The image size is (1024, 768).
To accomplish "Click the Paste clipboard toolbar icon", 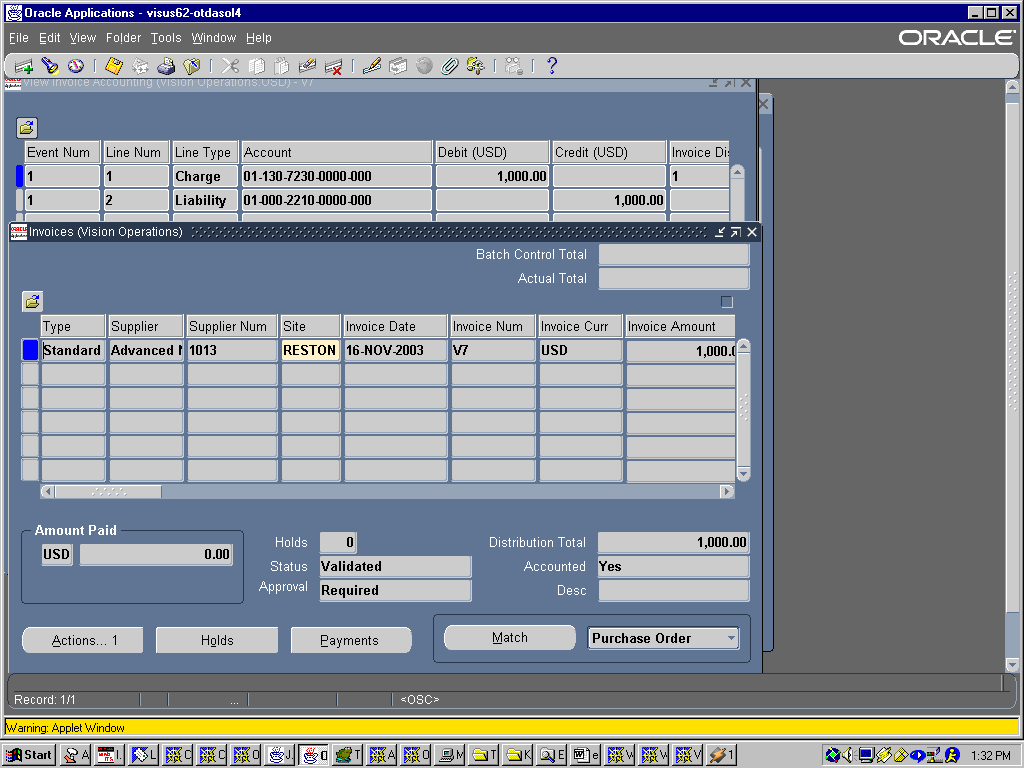I will (281, 66).
